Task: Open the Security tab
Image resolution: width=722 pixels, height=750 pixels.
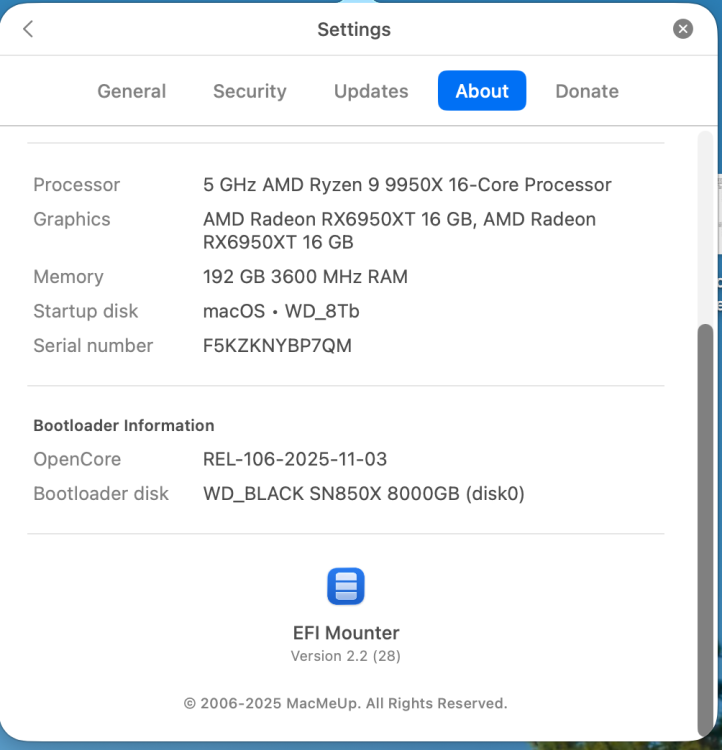Action: tap(250, 91)
